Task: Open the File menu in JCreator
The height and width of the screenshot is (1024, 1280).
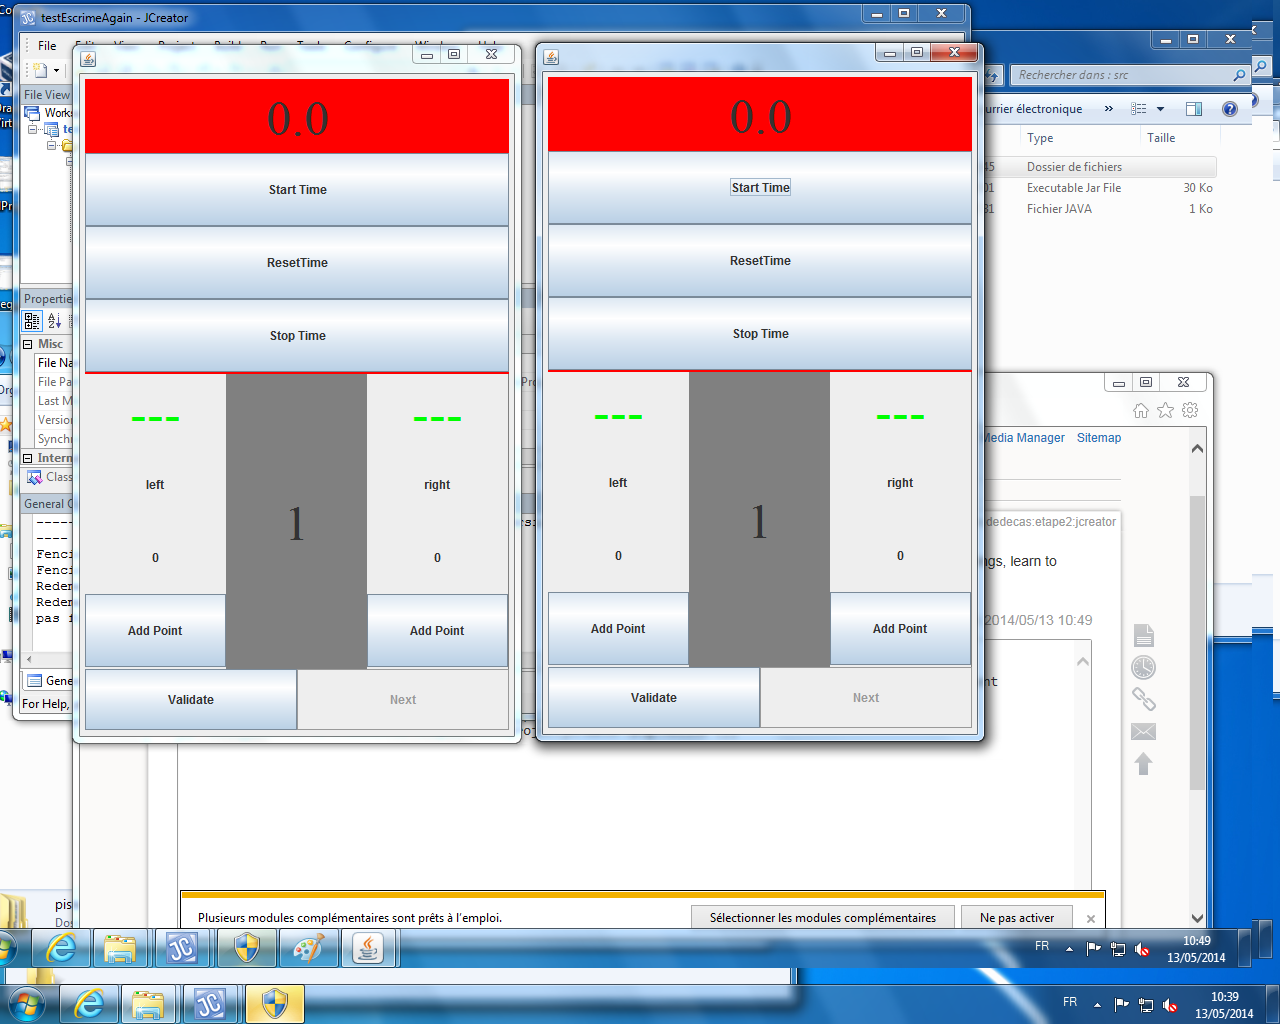Action: pyautogui.click(x=47, y=46)
